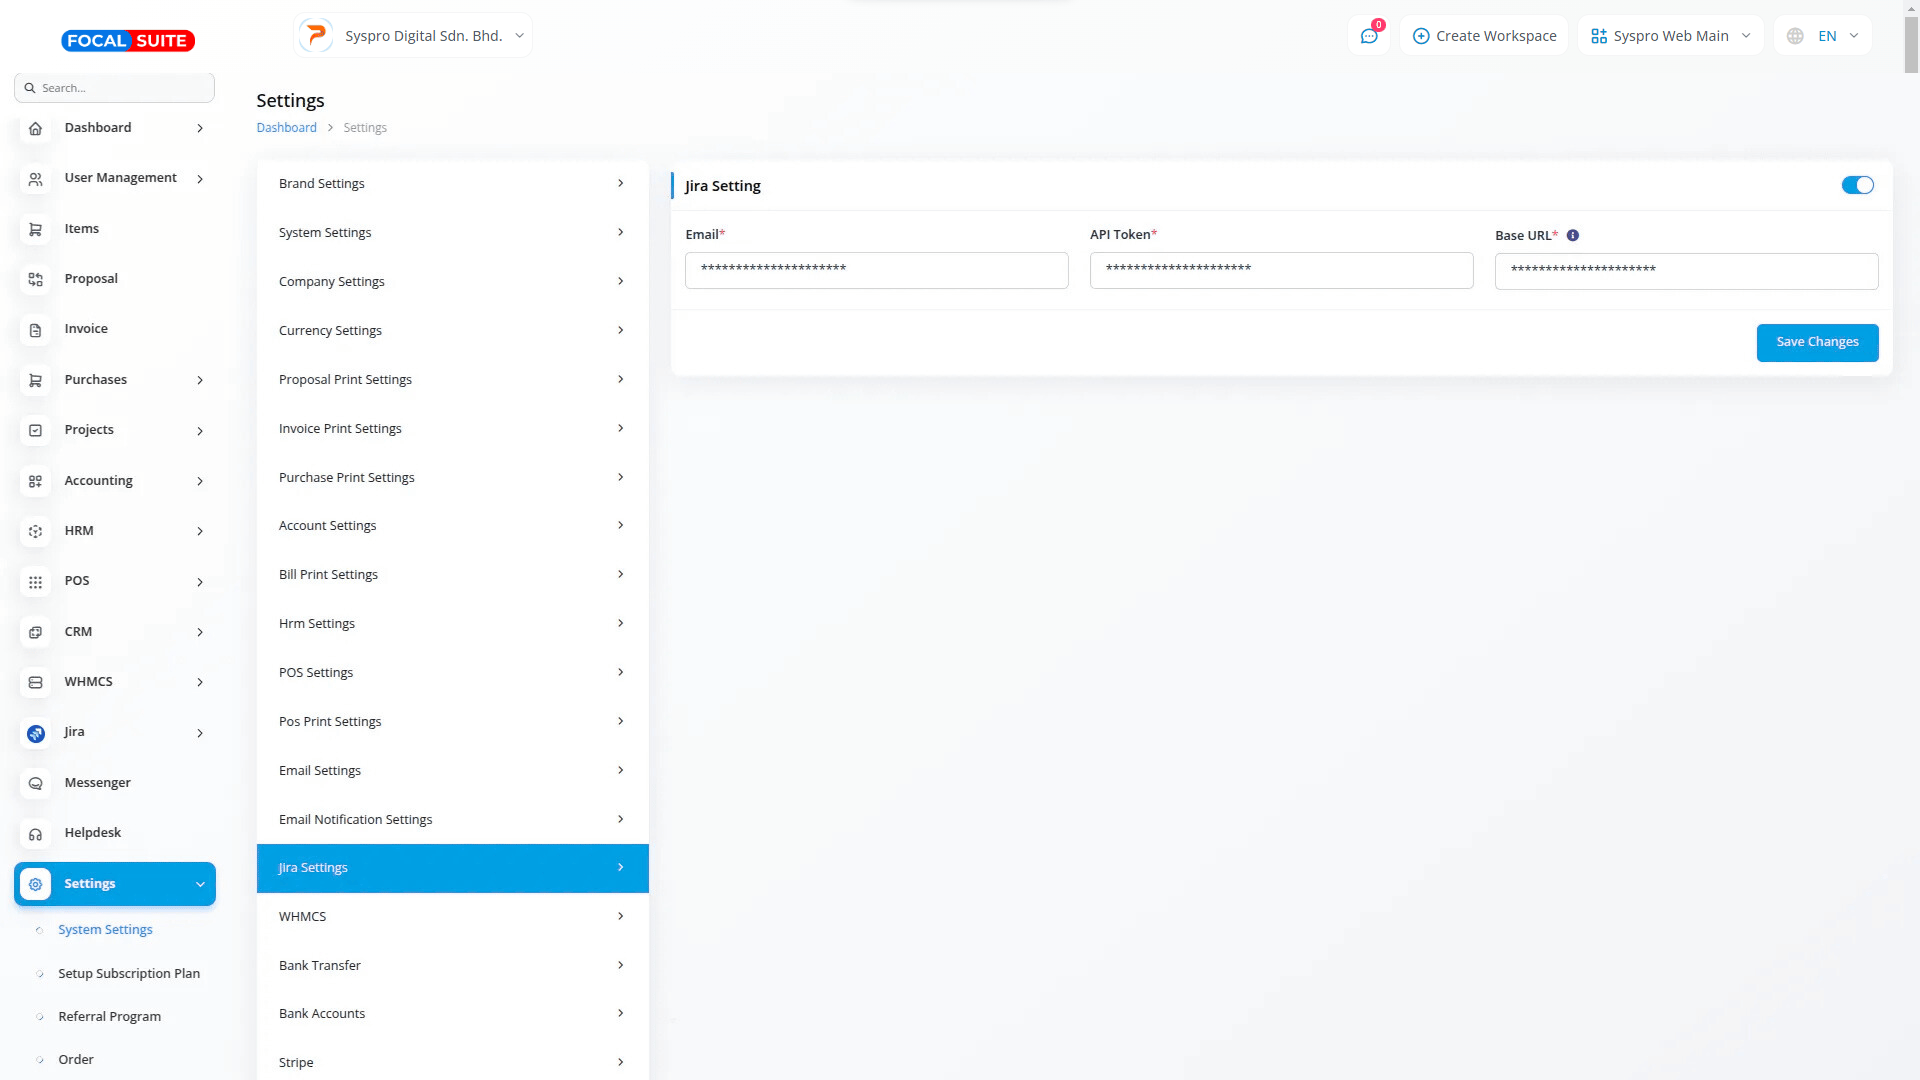Toggle the Jira Setting switch
1920x1080 pixels.
1857,186
